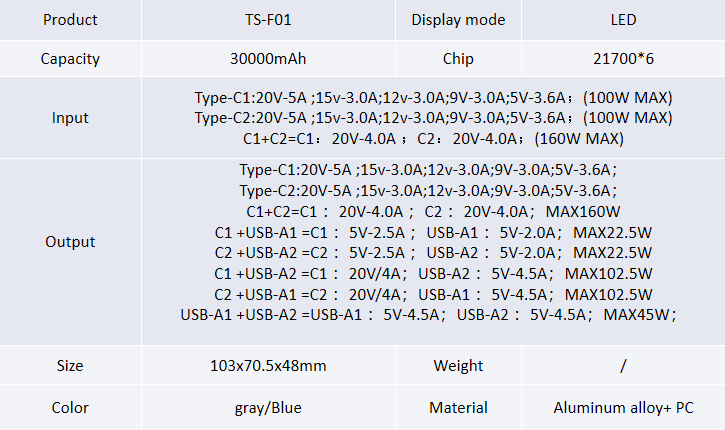Select the 21700*6 chip value

click(623, 59)
